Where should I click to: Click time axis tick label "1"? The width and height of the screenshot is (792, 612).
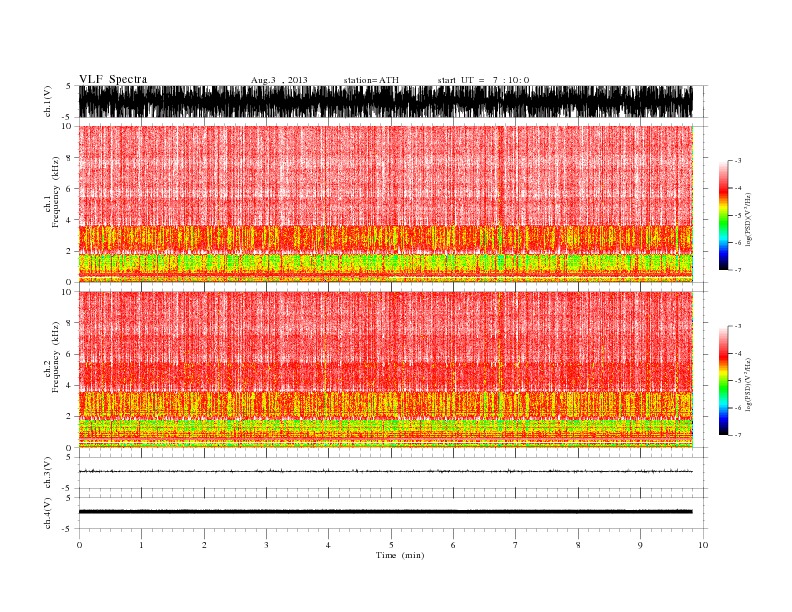(x=141, y=545)
